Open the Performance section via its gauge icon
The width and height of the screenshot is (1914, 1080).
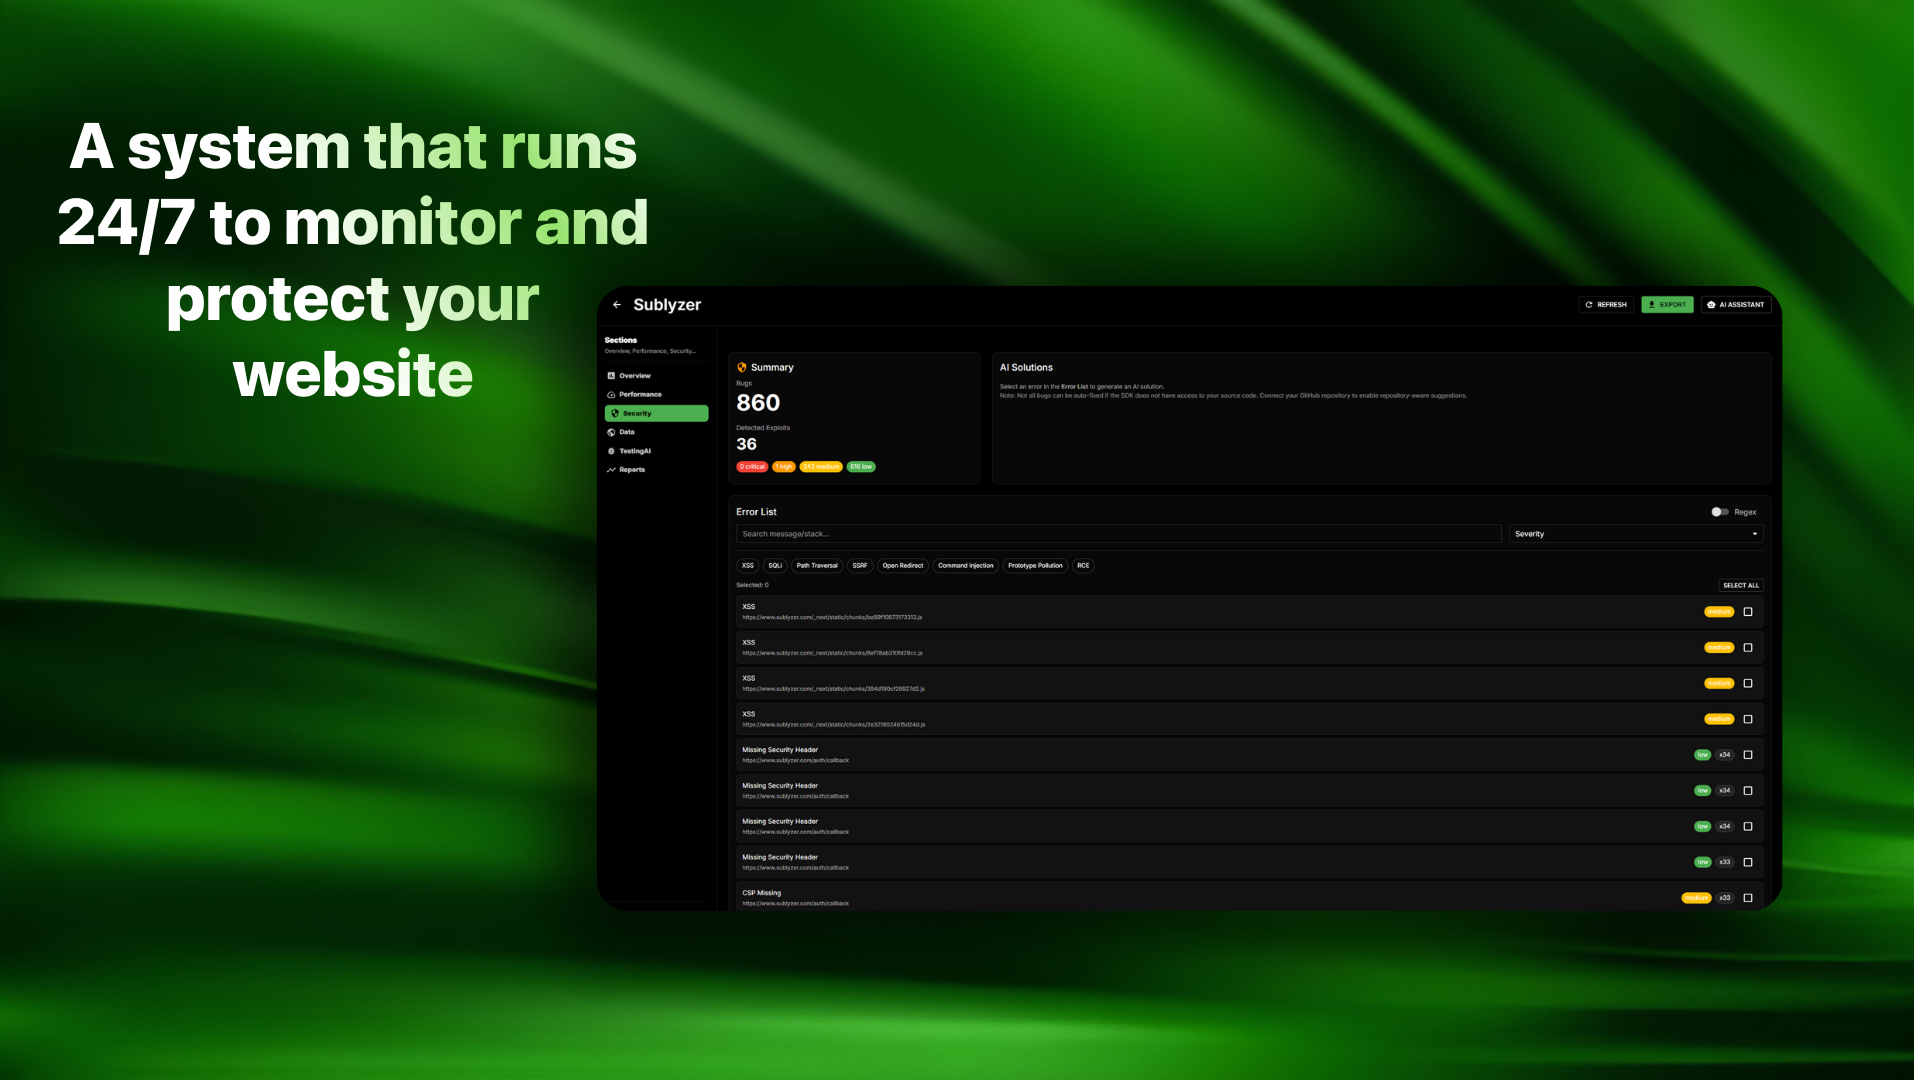coord(611,394)
